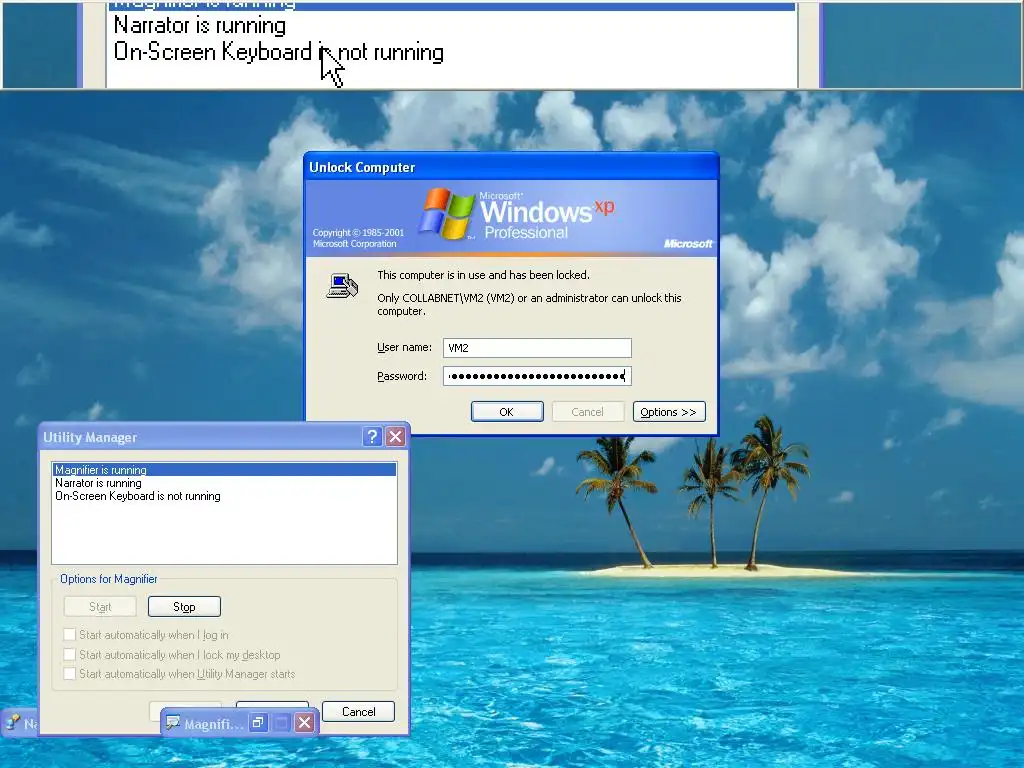This screenshot has width=1024, height=768.
Task: Click the Magnifier window title icon
Action: 173,723
